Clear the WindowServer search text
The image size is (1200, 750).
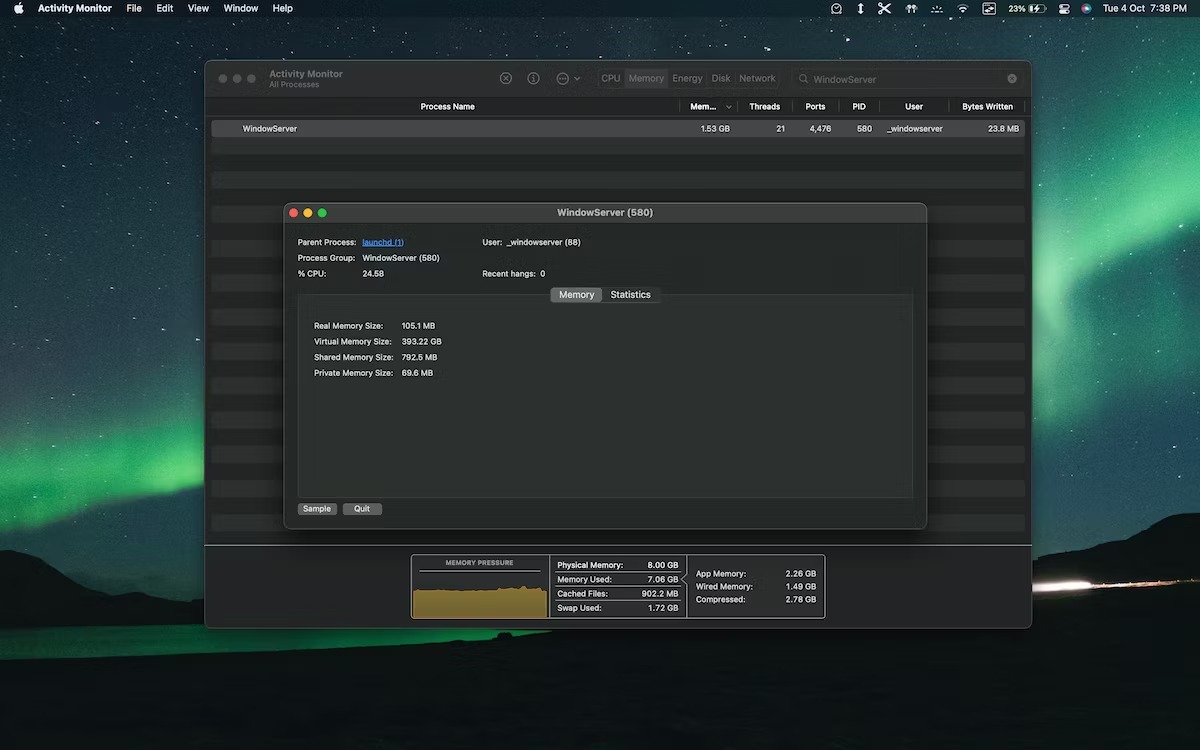click(1012, 79)
